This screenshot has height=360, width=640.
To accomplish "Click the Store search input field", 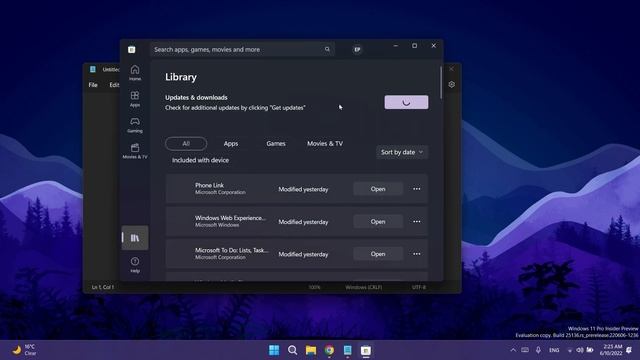I will pos(242,49).
